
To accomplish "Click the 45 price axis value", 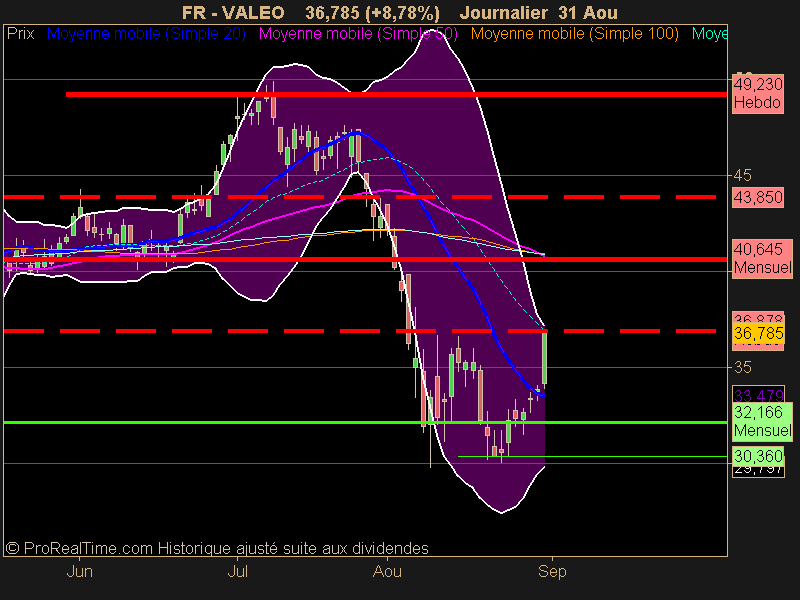I will tap(742, 176).
